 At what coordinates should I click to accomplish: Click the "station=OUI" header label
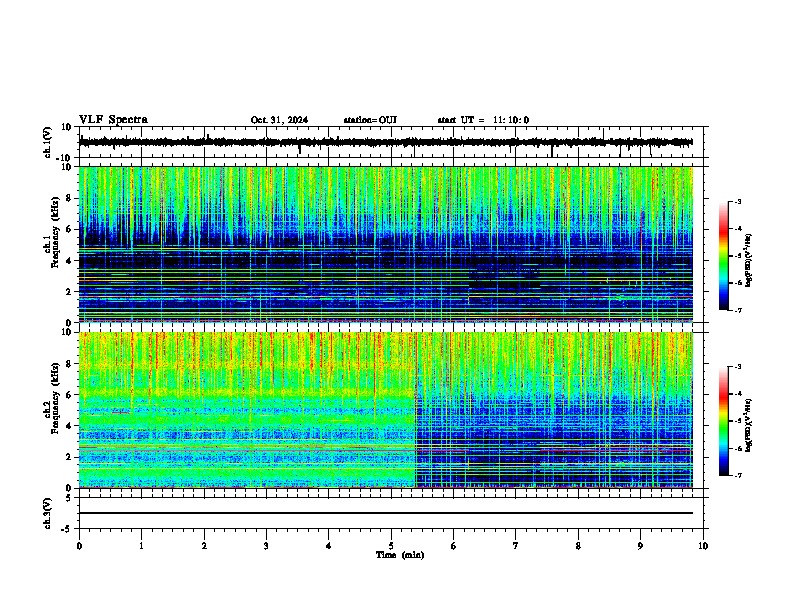click(x=370, y=120)
